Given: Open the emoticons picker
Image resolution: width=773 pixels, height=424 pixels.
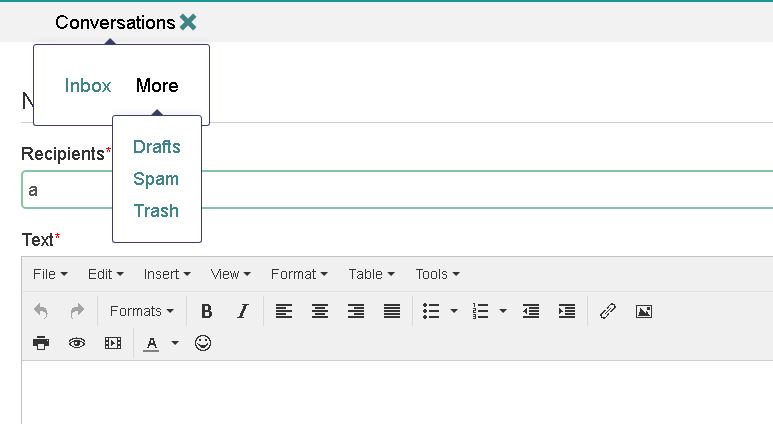Looking at the screenshot, I should pyautogui.click(x=203, y=343).
